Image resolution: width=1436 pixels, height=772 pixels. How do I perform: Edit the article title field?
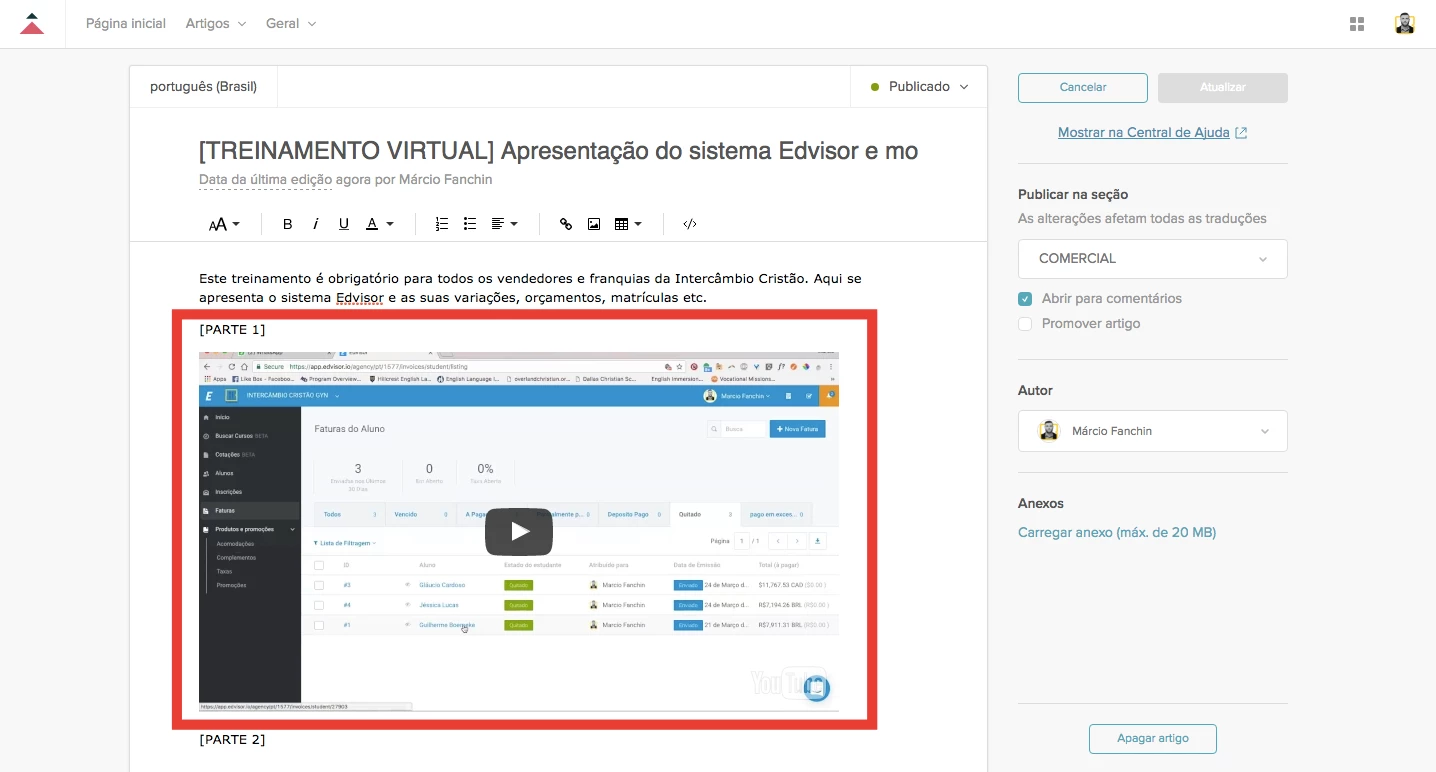[558, 151]
